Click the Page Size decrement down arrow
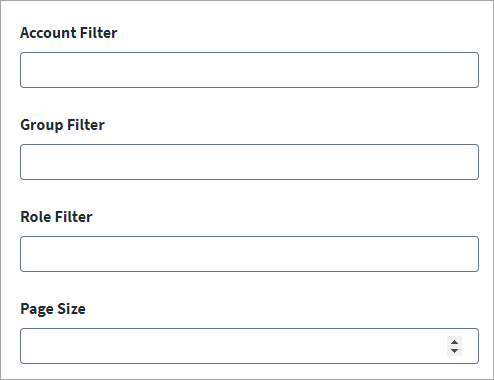Viewport: 494px width, 380px height. tap(454, 351)
